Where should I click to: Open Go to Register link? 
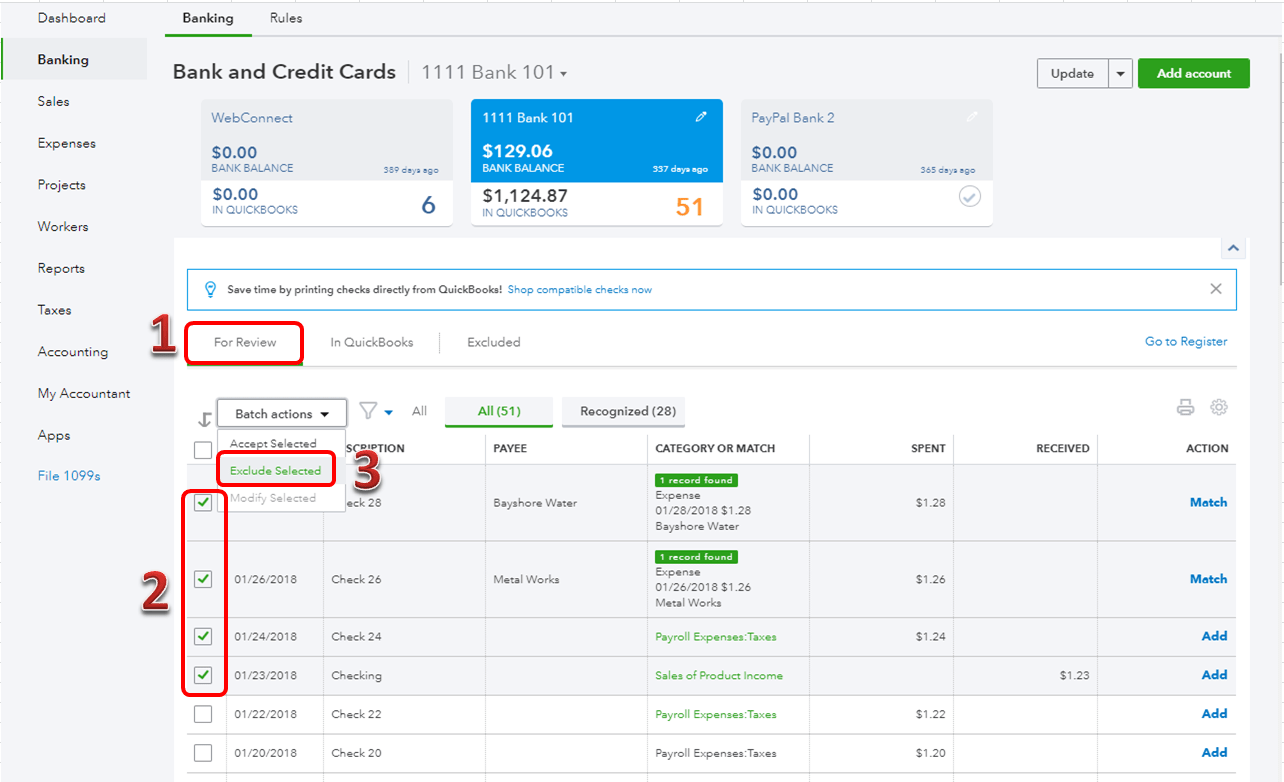(x=1186, y=341)
